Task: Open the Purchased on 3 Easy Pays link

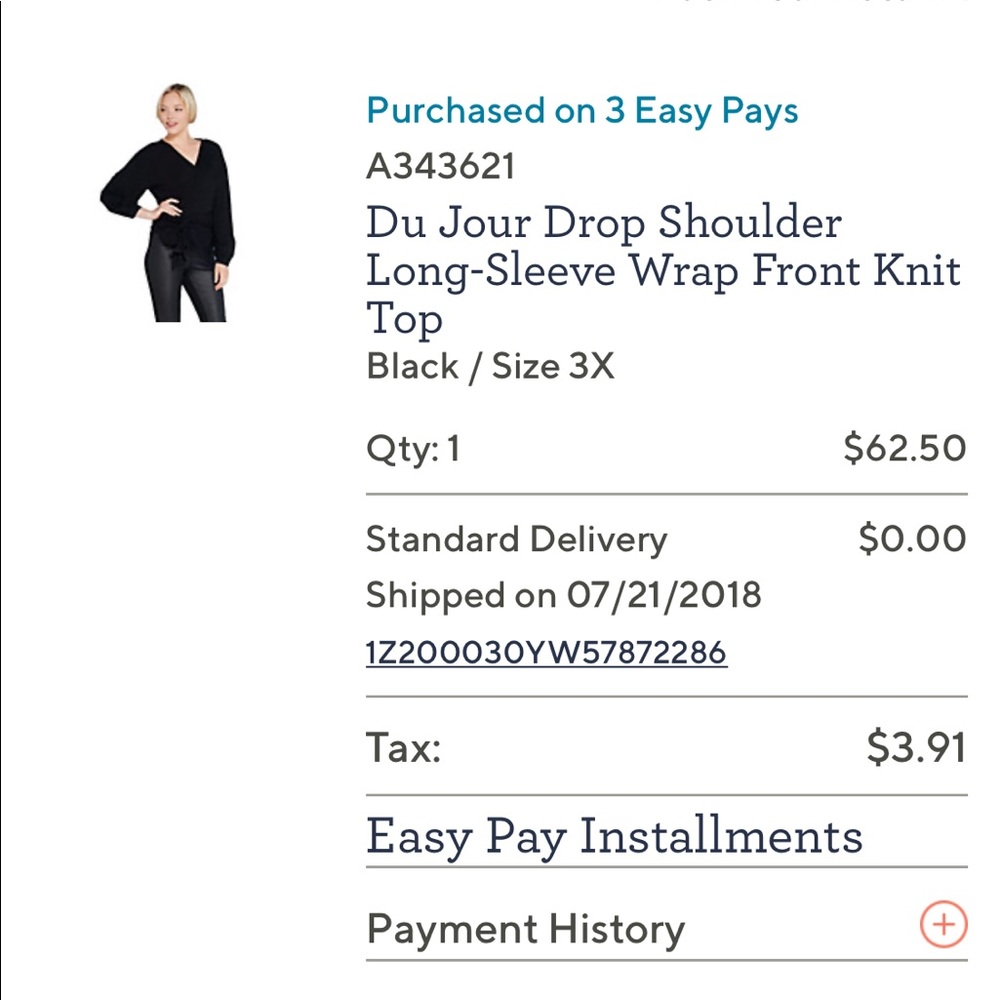Action: pos(583,111)
